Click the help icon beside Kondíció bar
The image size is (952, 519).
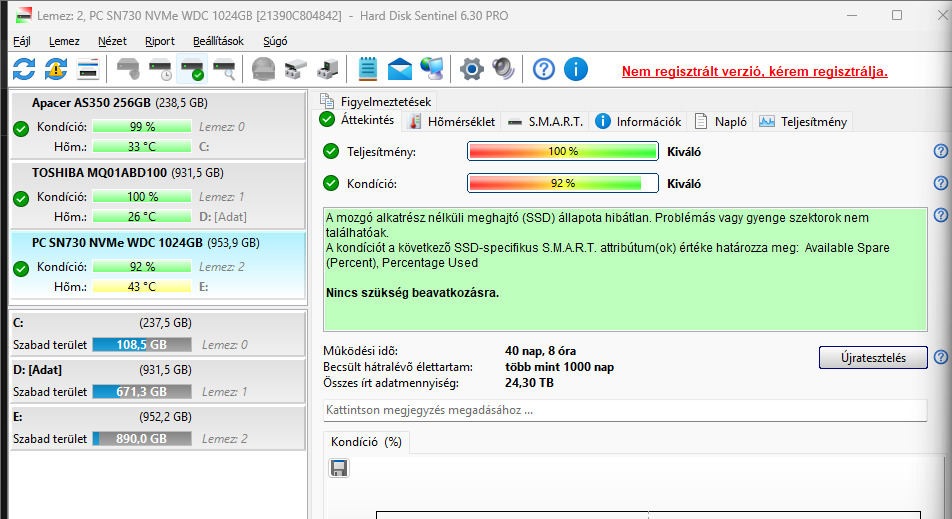pos(940,183)
